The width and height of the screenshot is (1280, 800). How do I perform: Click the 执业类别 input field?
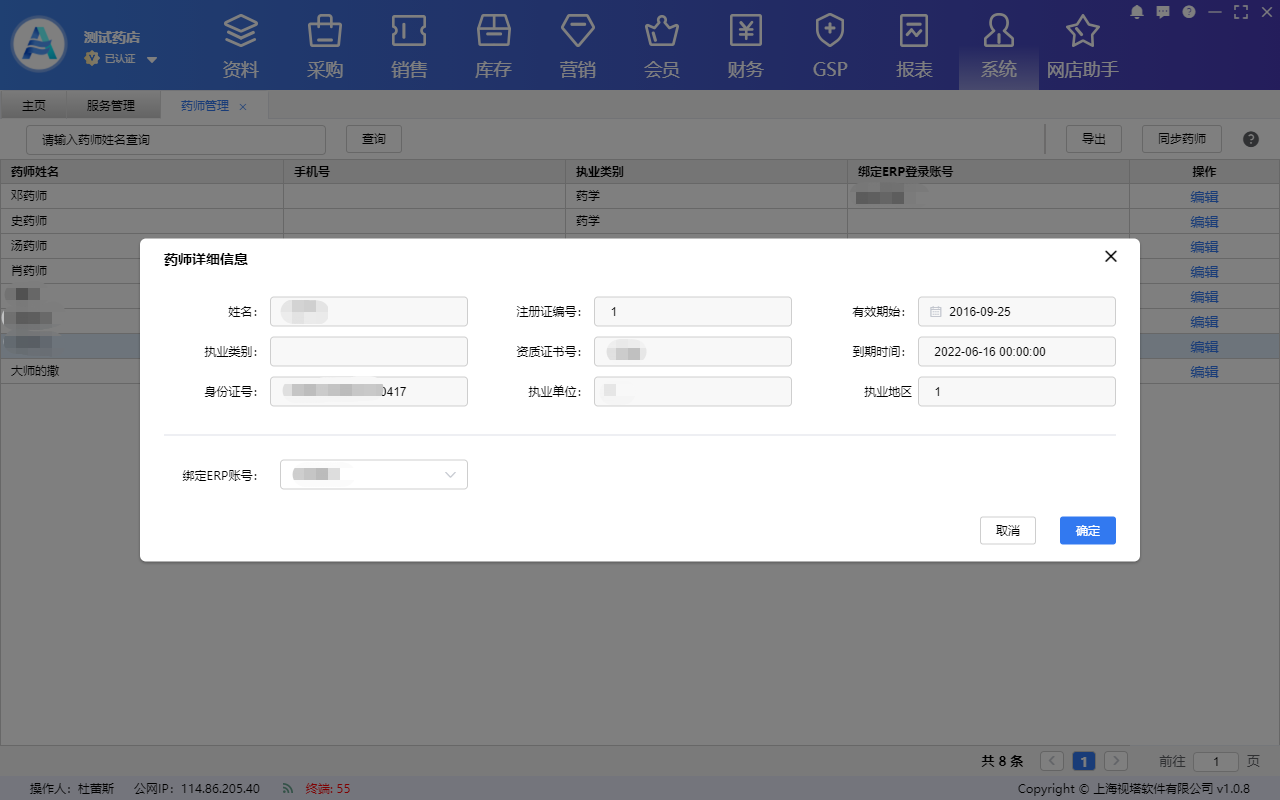click(x=368, y=352)
